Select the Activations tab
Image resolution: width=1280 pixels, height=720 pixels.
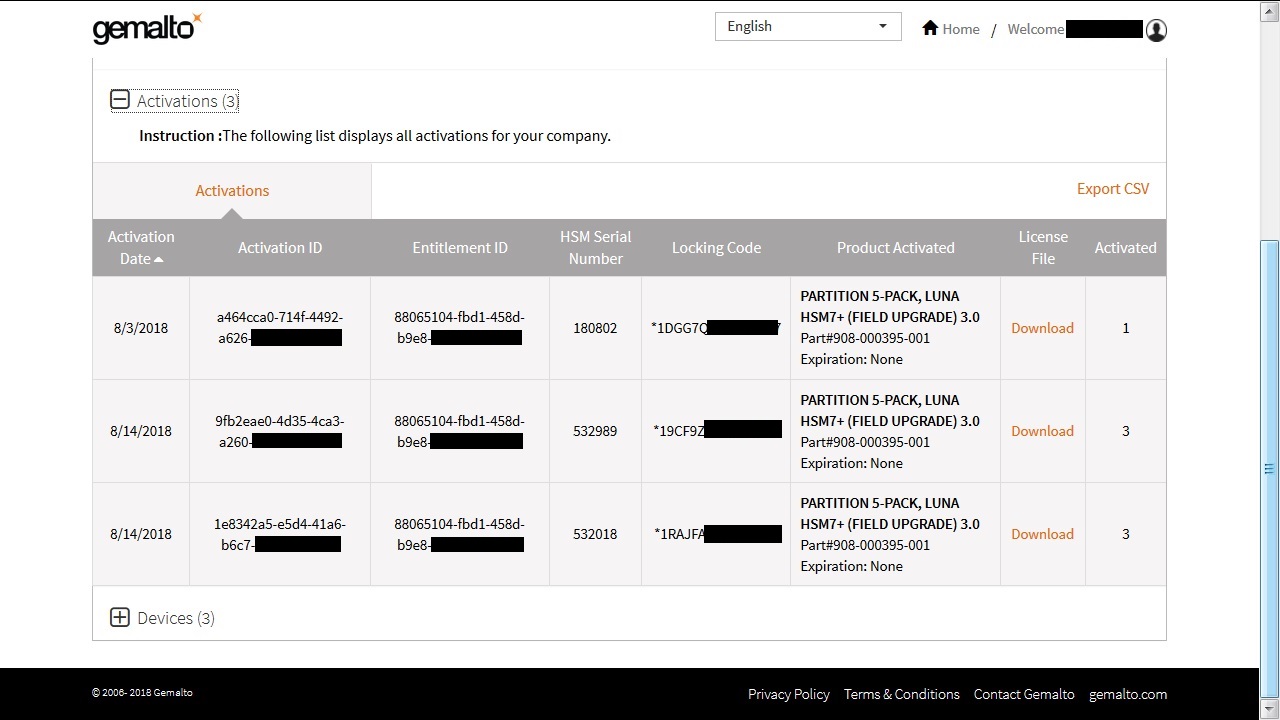pyautogui.click(x=232, y=190)
